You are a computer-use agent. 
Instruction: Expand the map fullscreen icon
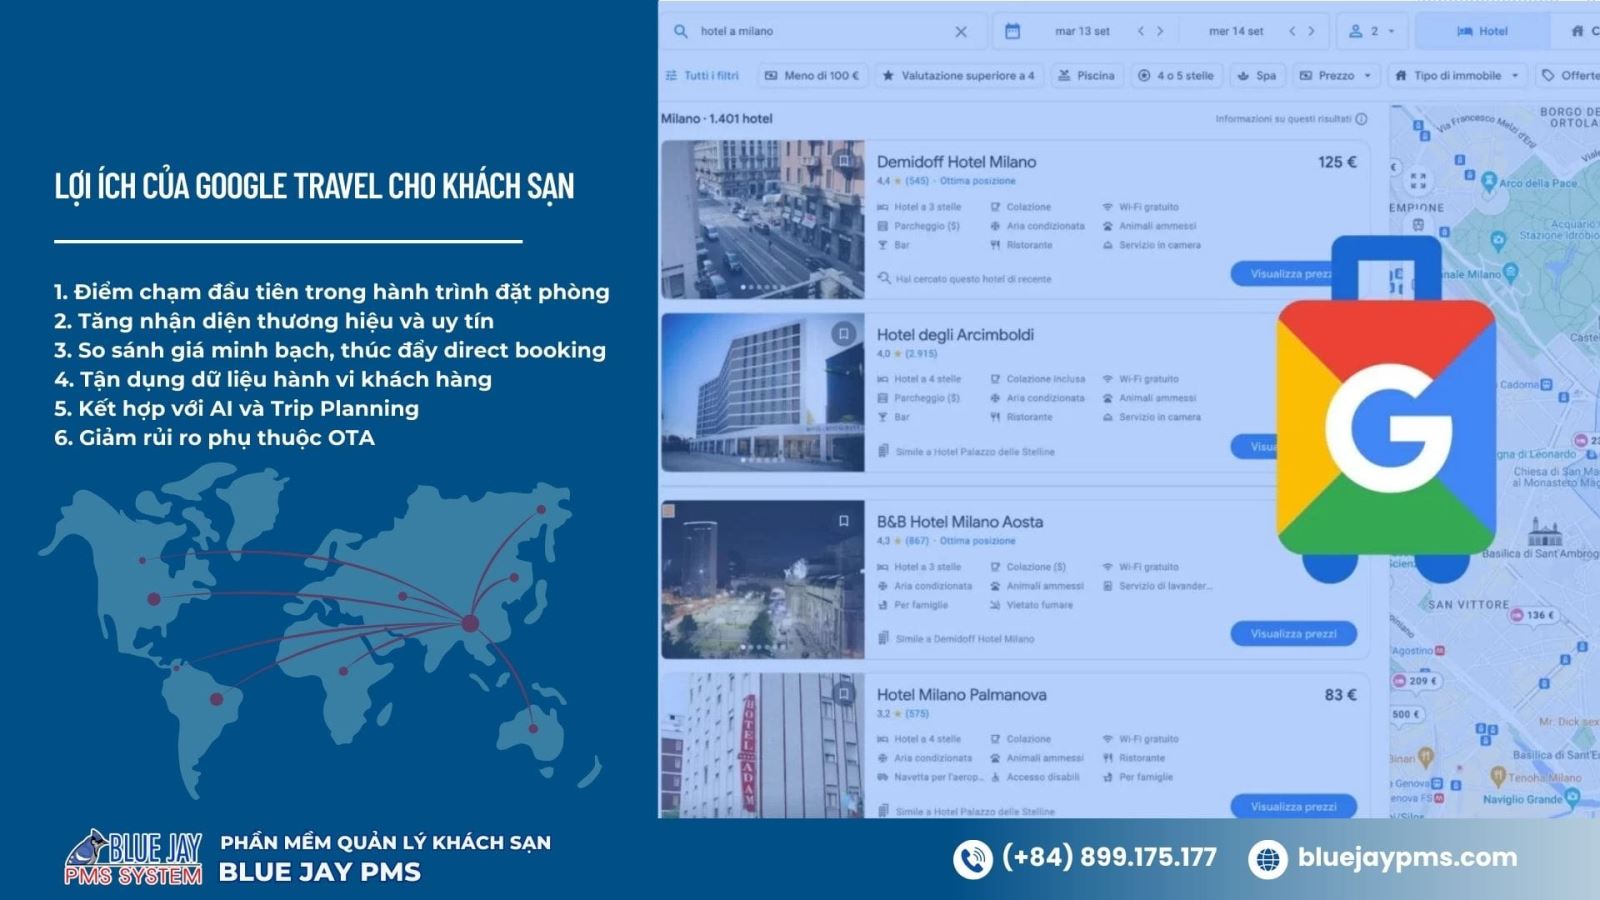coord(1418,181)
